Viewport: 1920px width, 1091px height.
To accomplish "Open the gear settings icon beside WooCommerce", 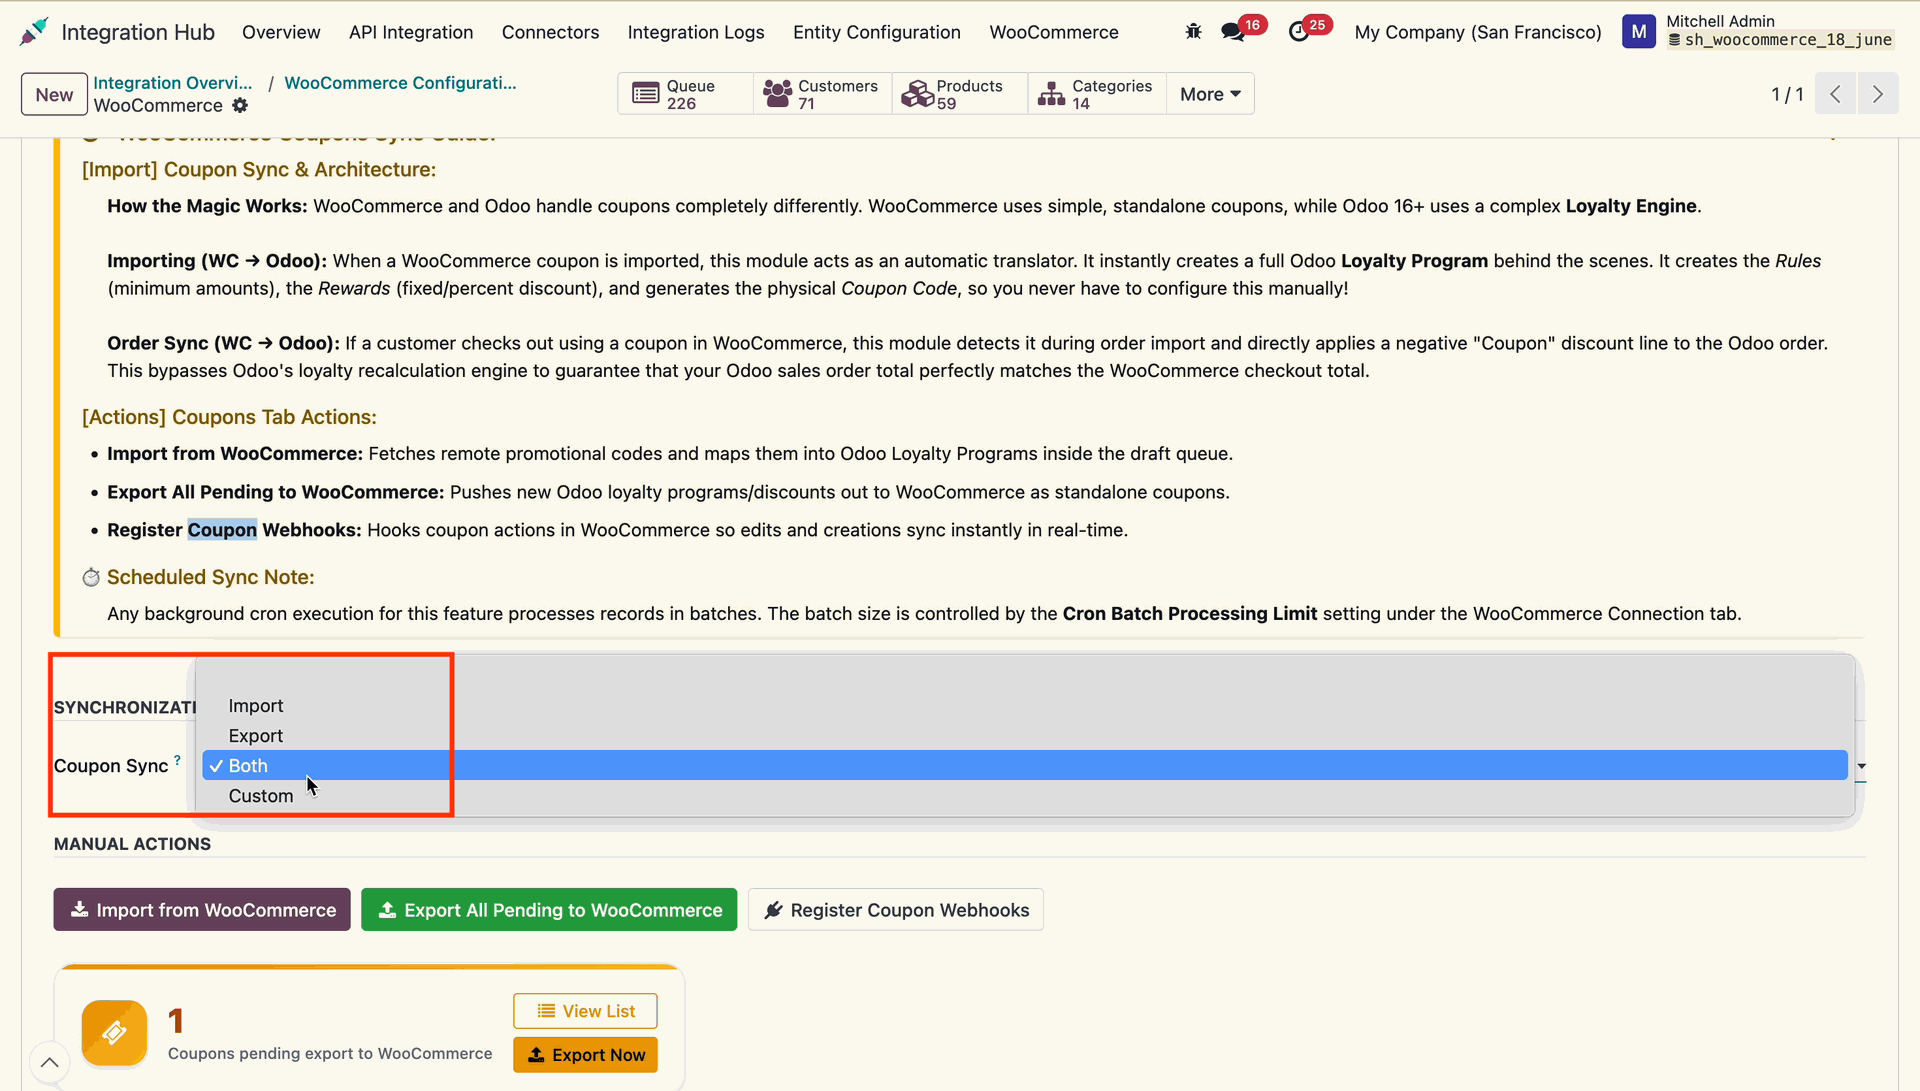I will (x=240, y=106).
